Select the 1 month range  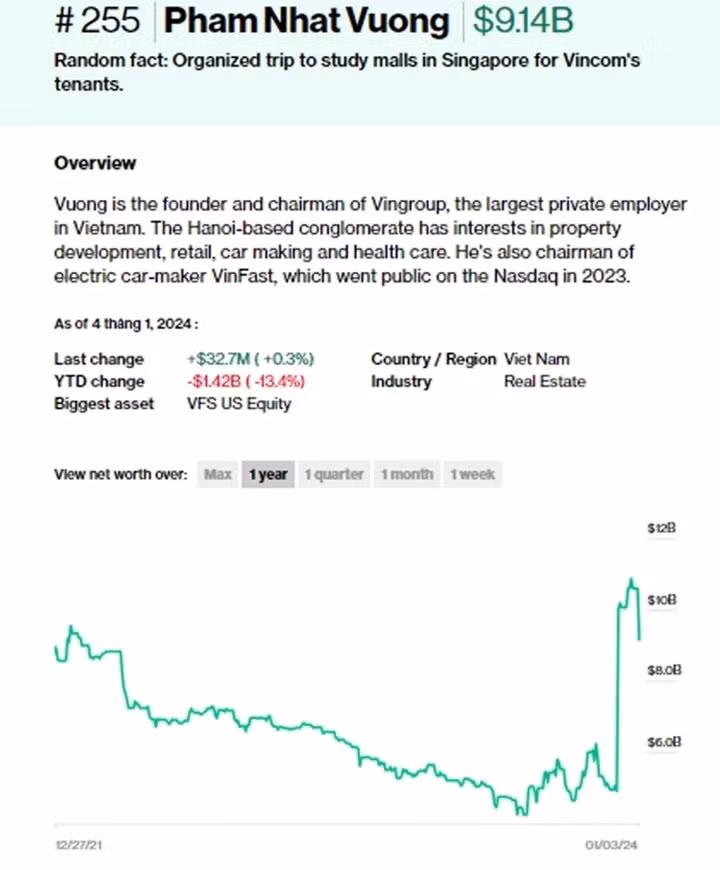tap(407, 475)
